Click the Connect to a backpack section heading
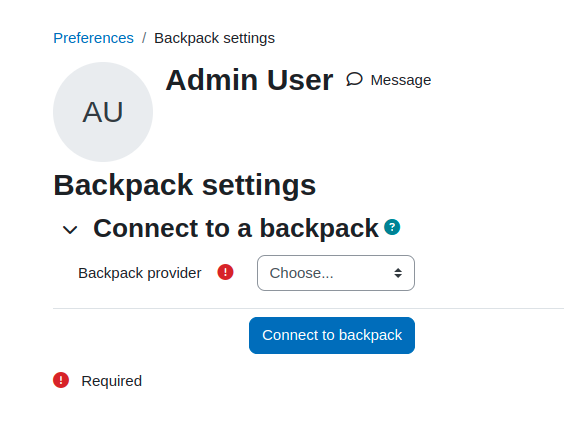Image resolution: width=564 pixels, height=425 pixels. [x=236, y=228]
